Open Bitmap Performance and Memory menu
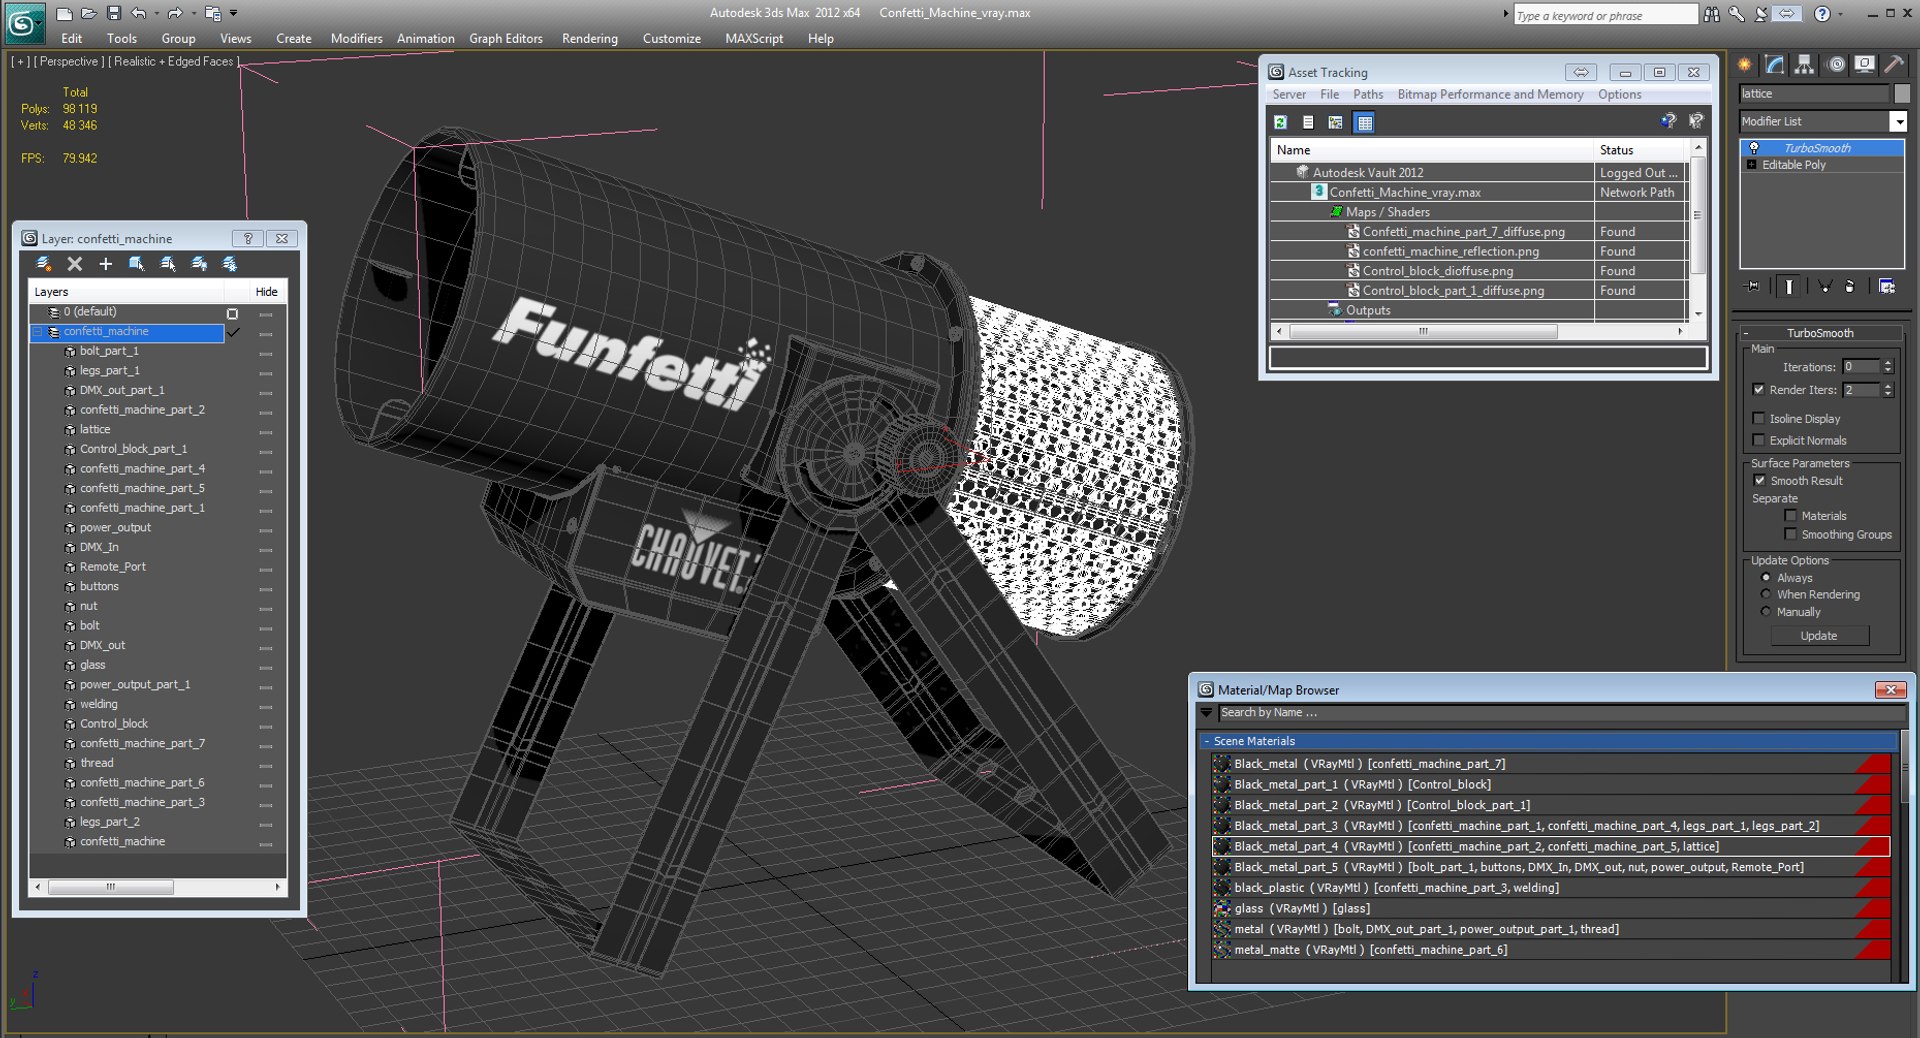This screenshot has height=1038, width=1920. coord(1490,95)
